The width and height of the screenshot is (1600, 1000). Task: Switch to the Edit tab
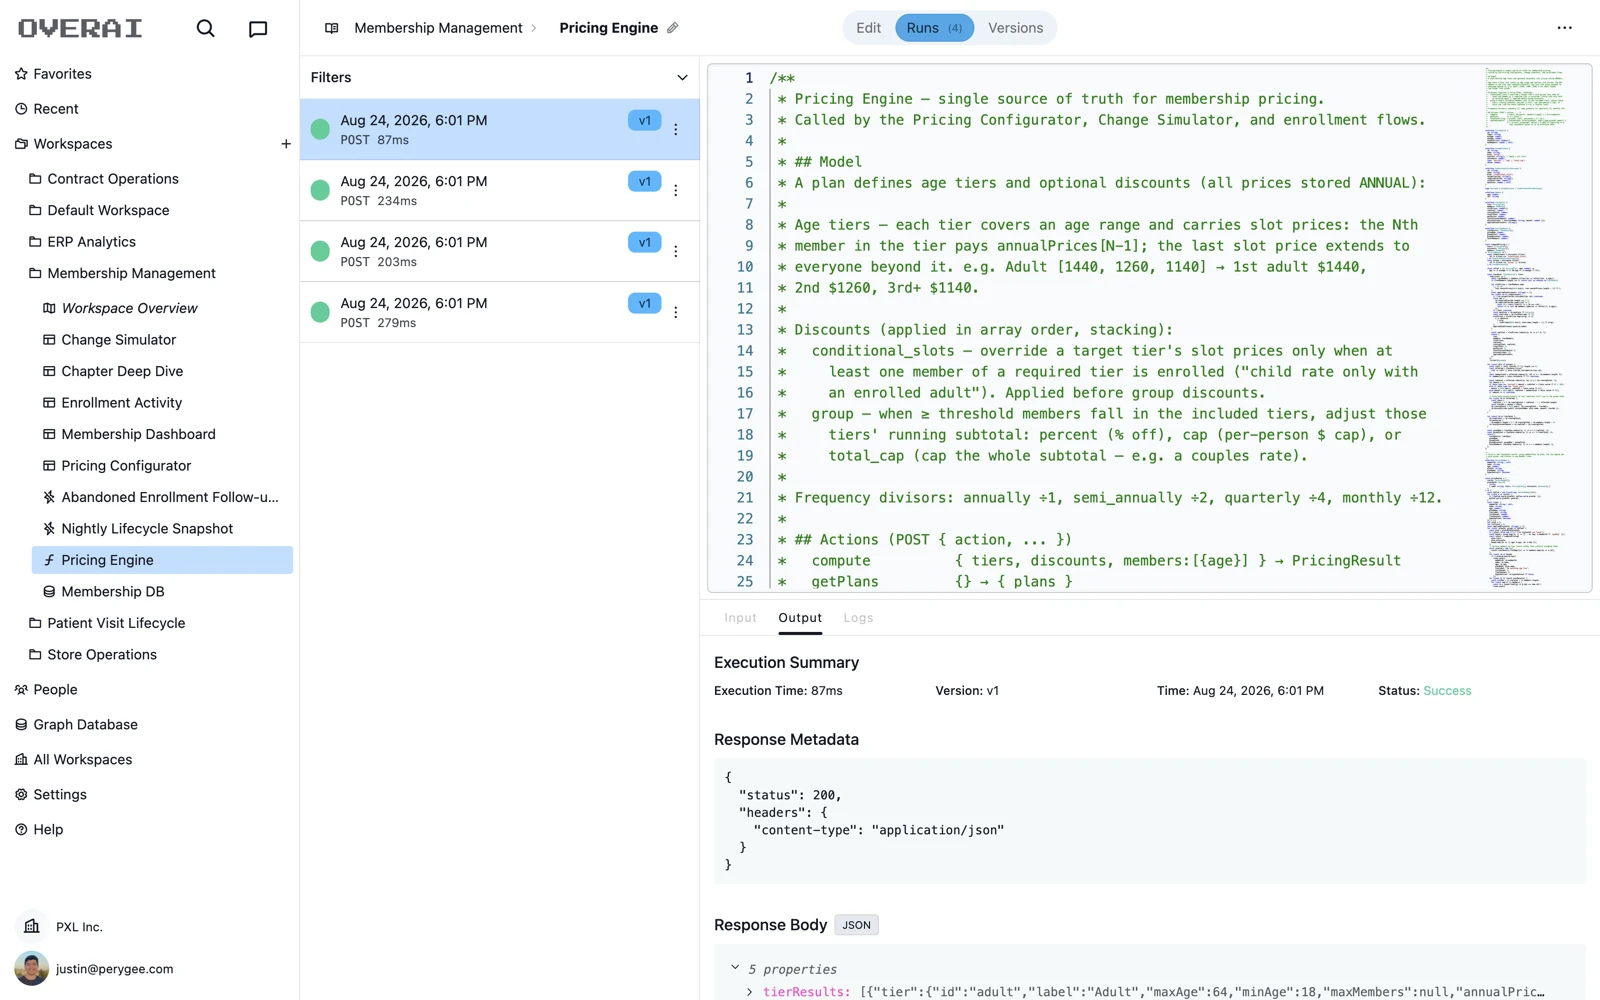pyautogui.click(x=868, y=28)
